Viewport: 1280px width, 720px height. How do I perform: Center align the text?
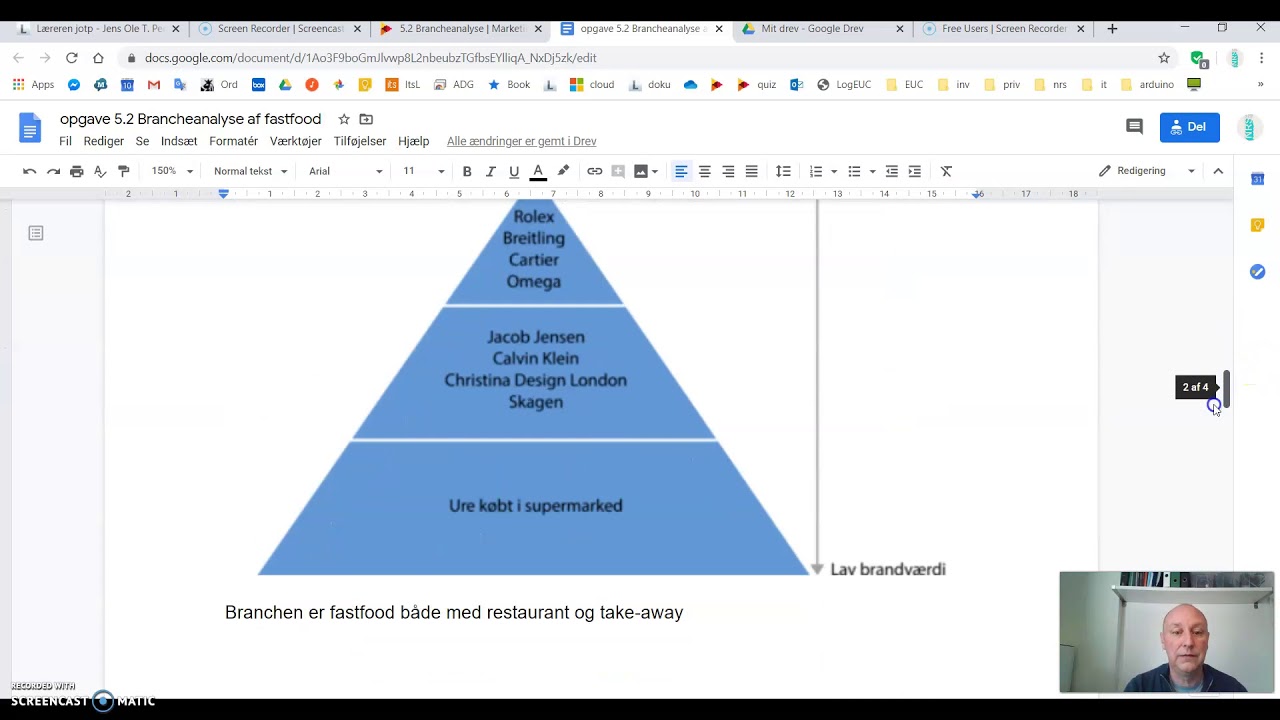coord(705,171)
